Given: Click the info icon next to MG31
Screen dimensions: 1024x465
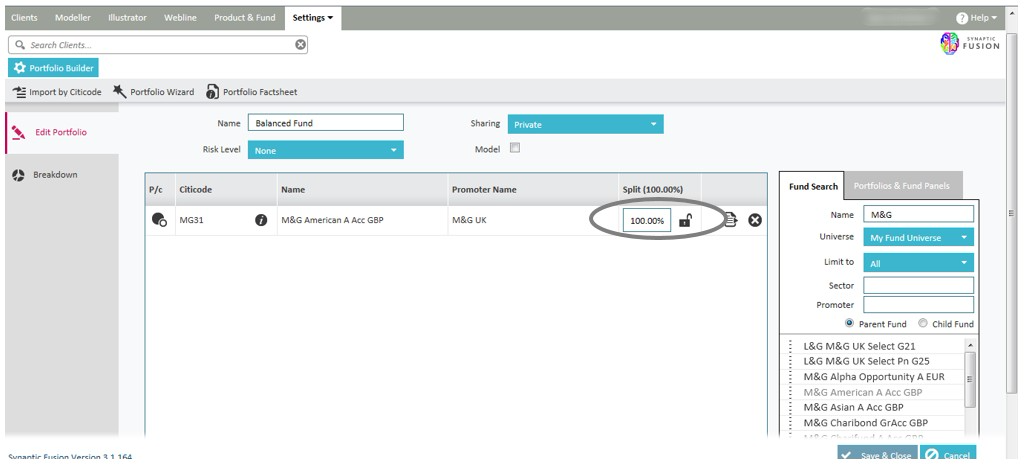Looking at the screenshot, I should [x=261, y=221].
